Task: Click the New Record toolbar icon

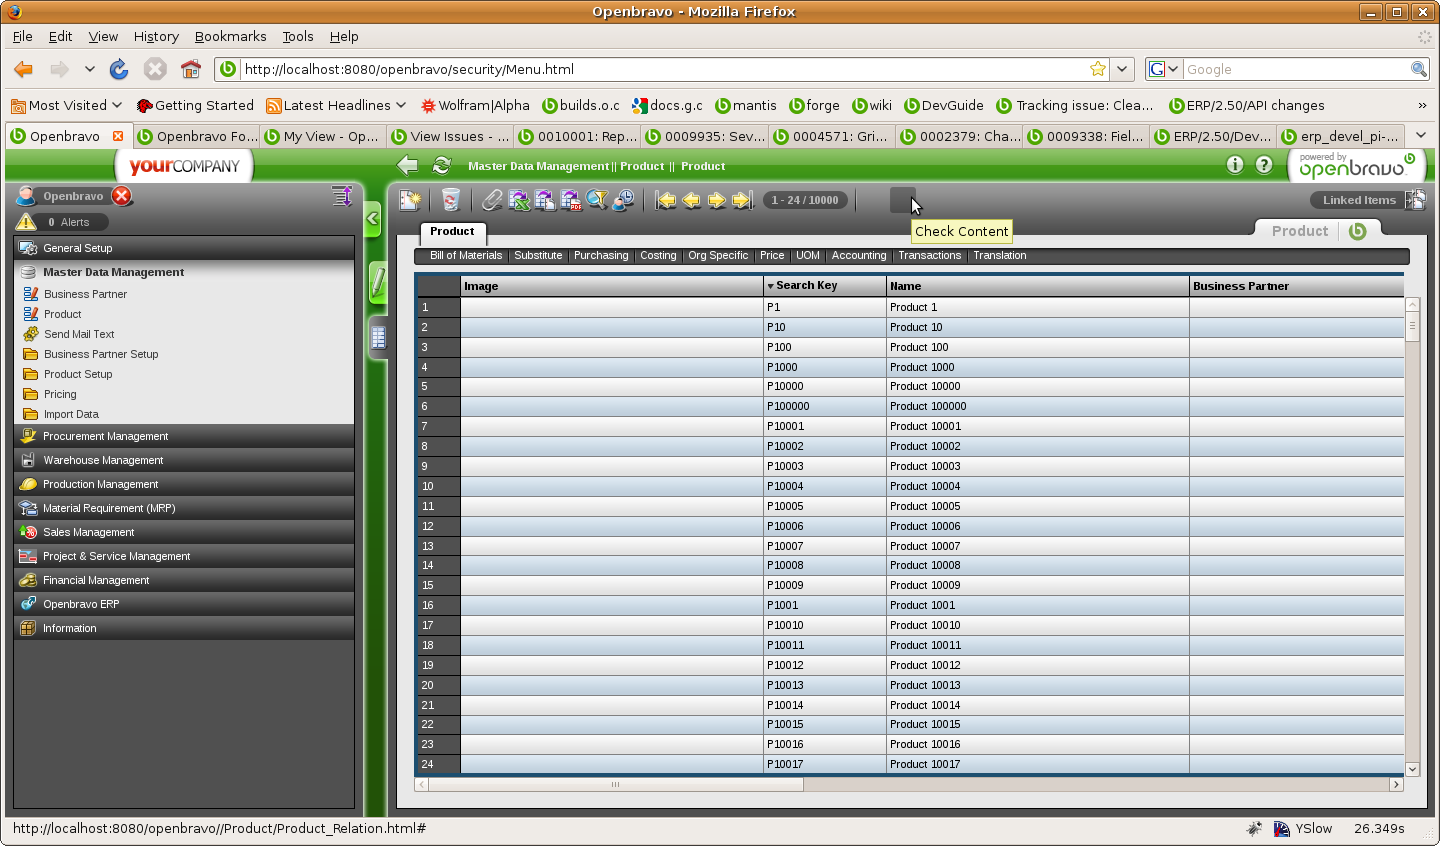Action: [410, 200]
